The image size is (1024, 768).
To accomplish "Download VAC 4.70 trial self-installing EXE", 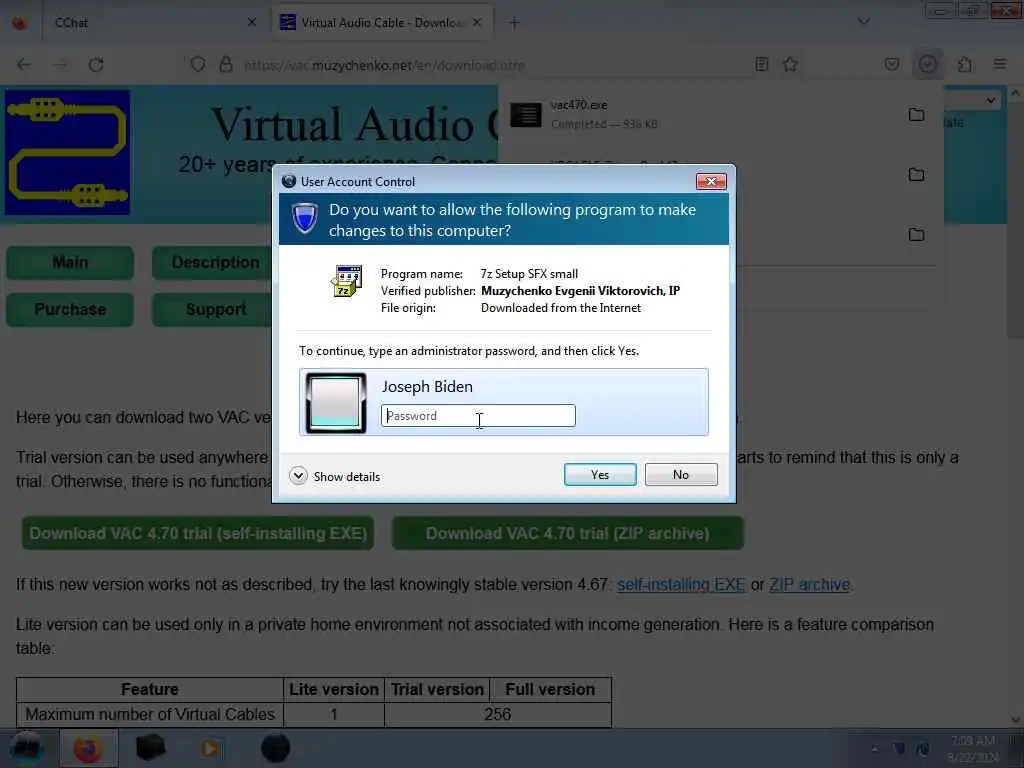I will point(198,534).
